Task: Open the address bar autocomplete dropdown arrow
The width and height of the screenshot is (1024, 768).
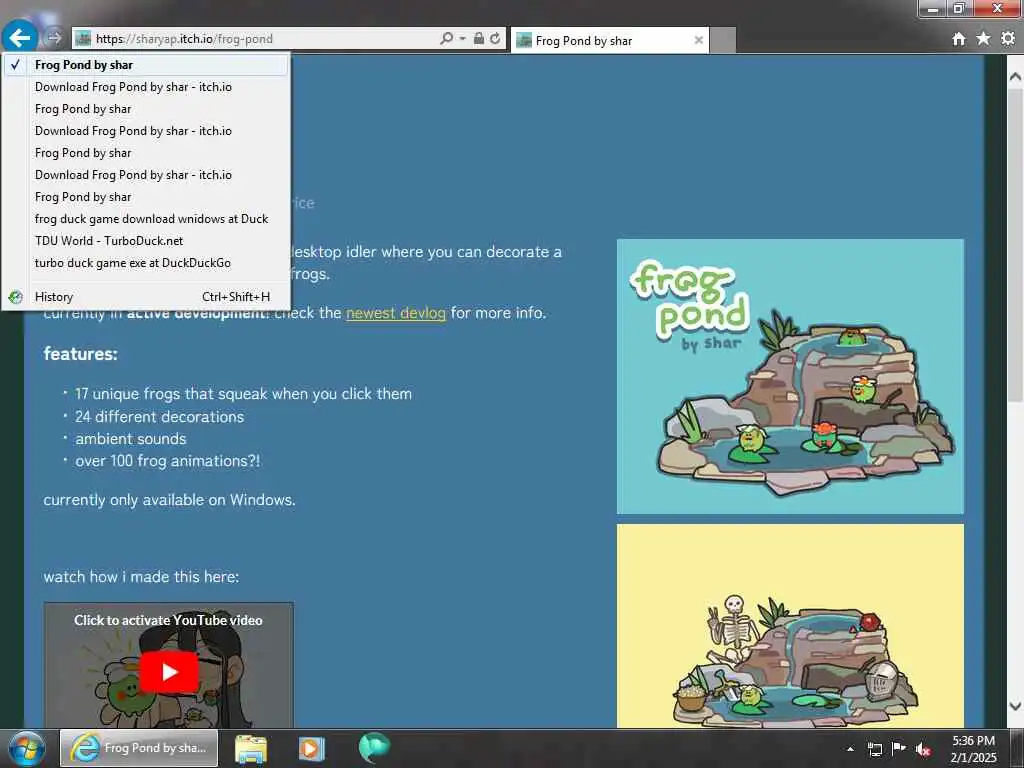Action: (462, 39)
